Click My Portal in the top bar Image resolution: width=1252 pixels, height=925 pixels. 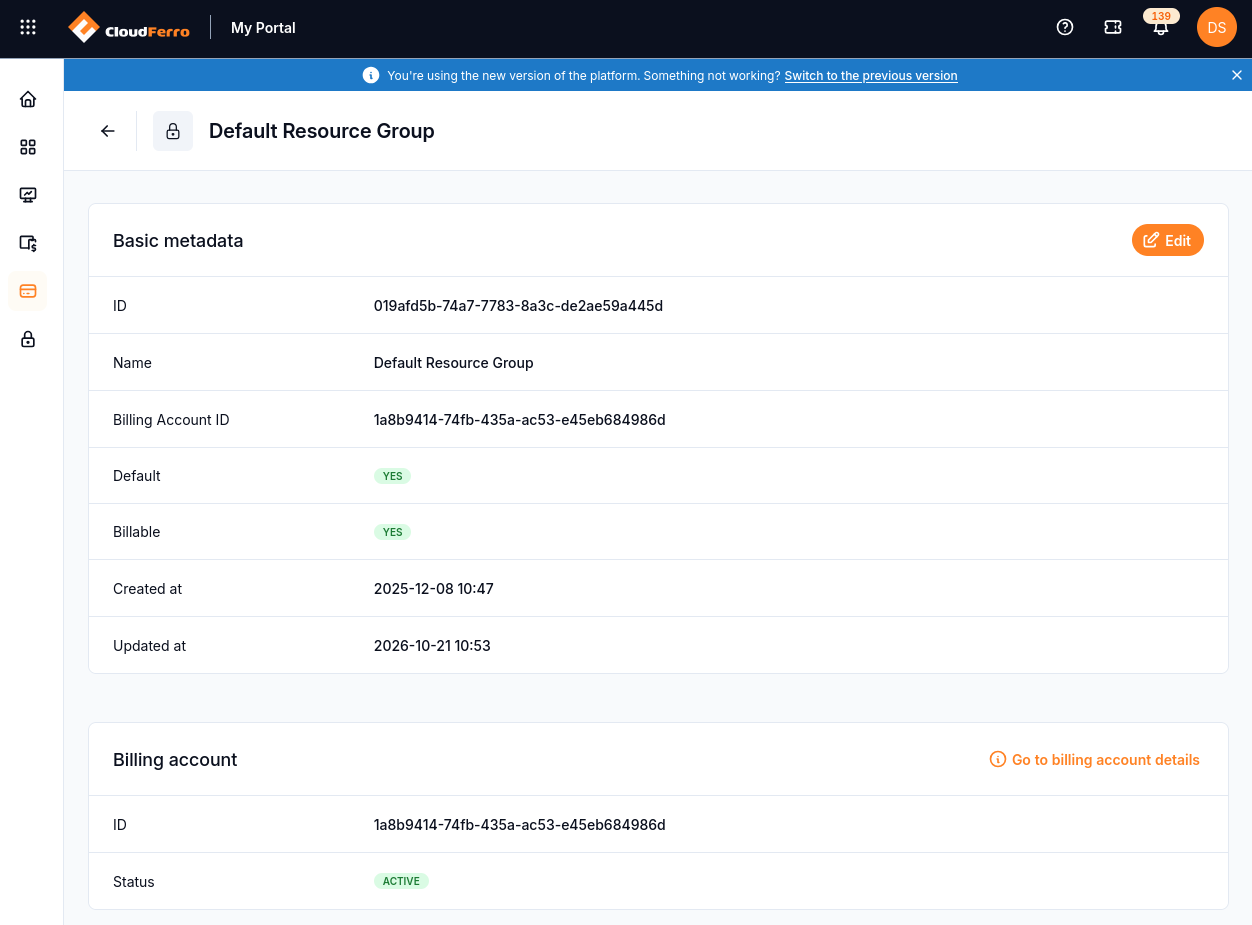(263, 28)
